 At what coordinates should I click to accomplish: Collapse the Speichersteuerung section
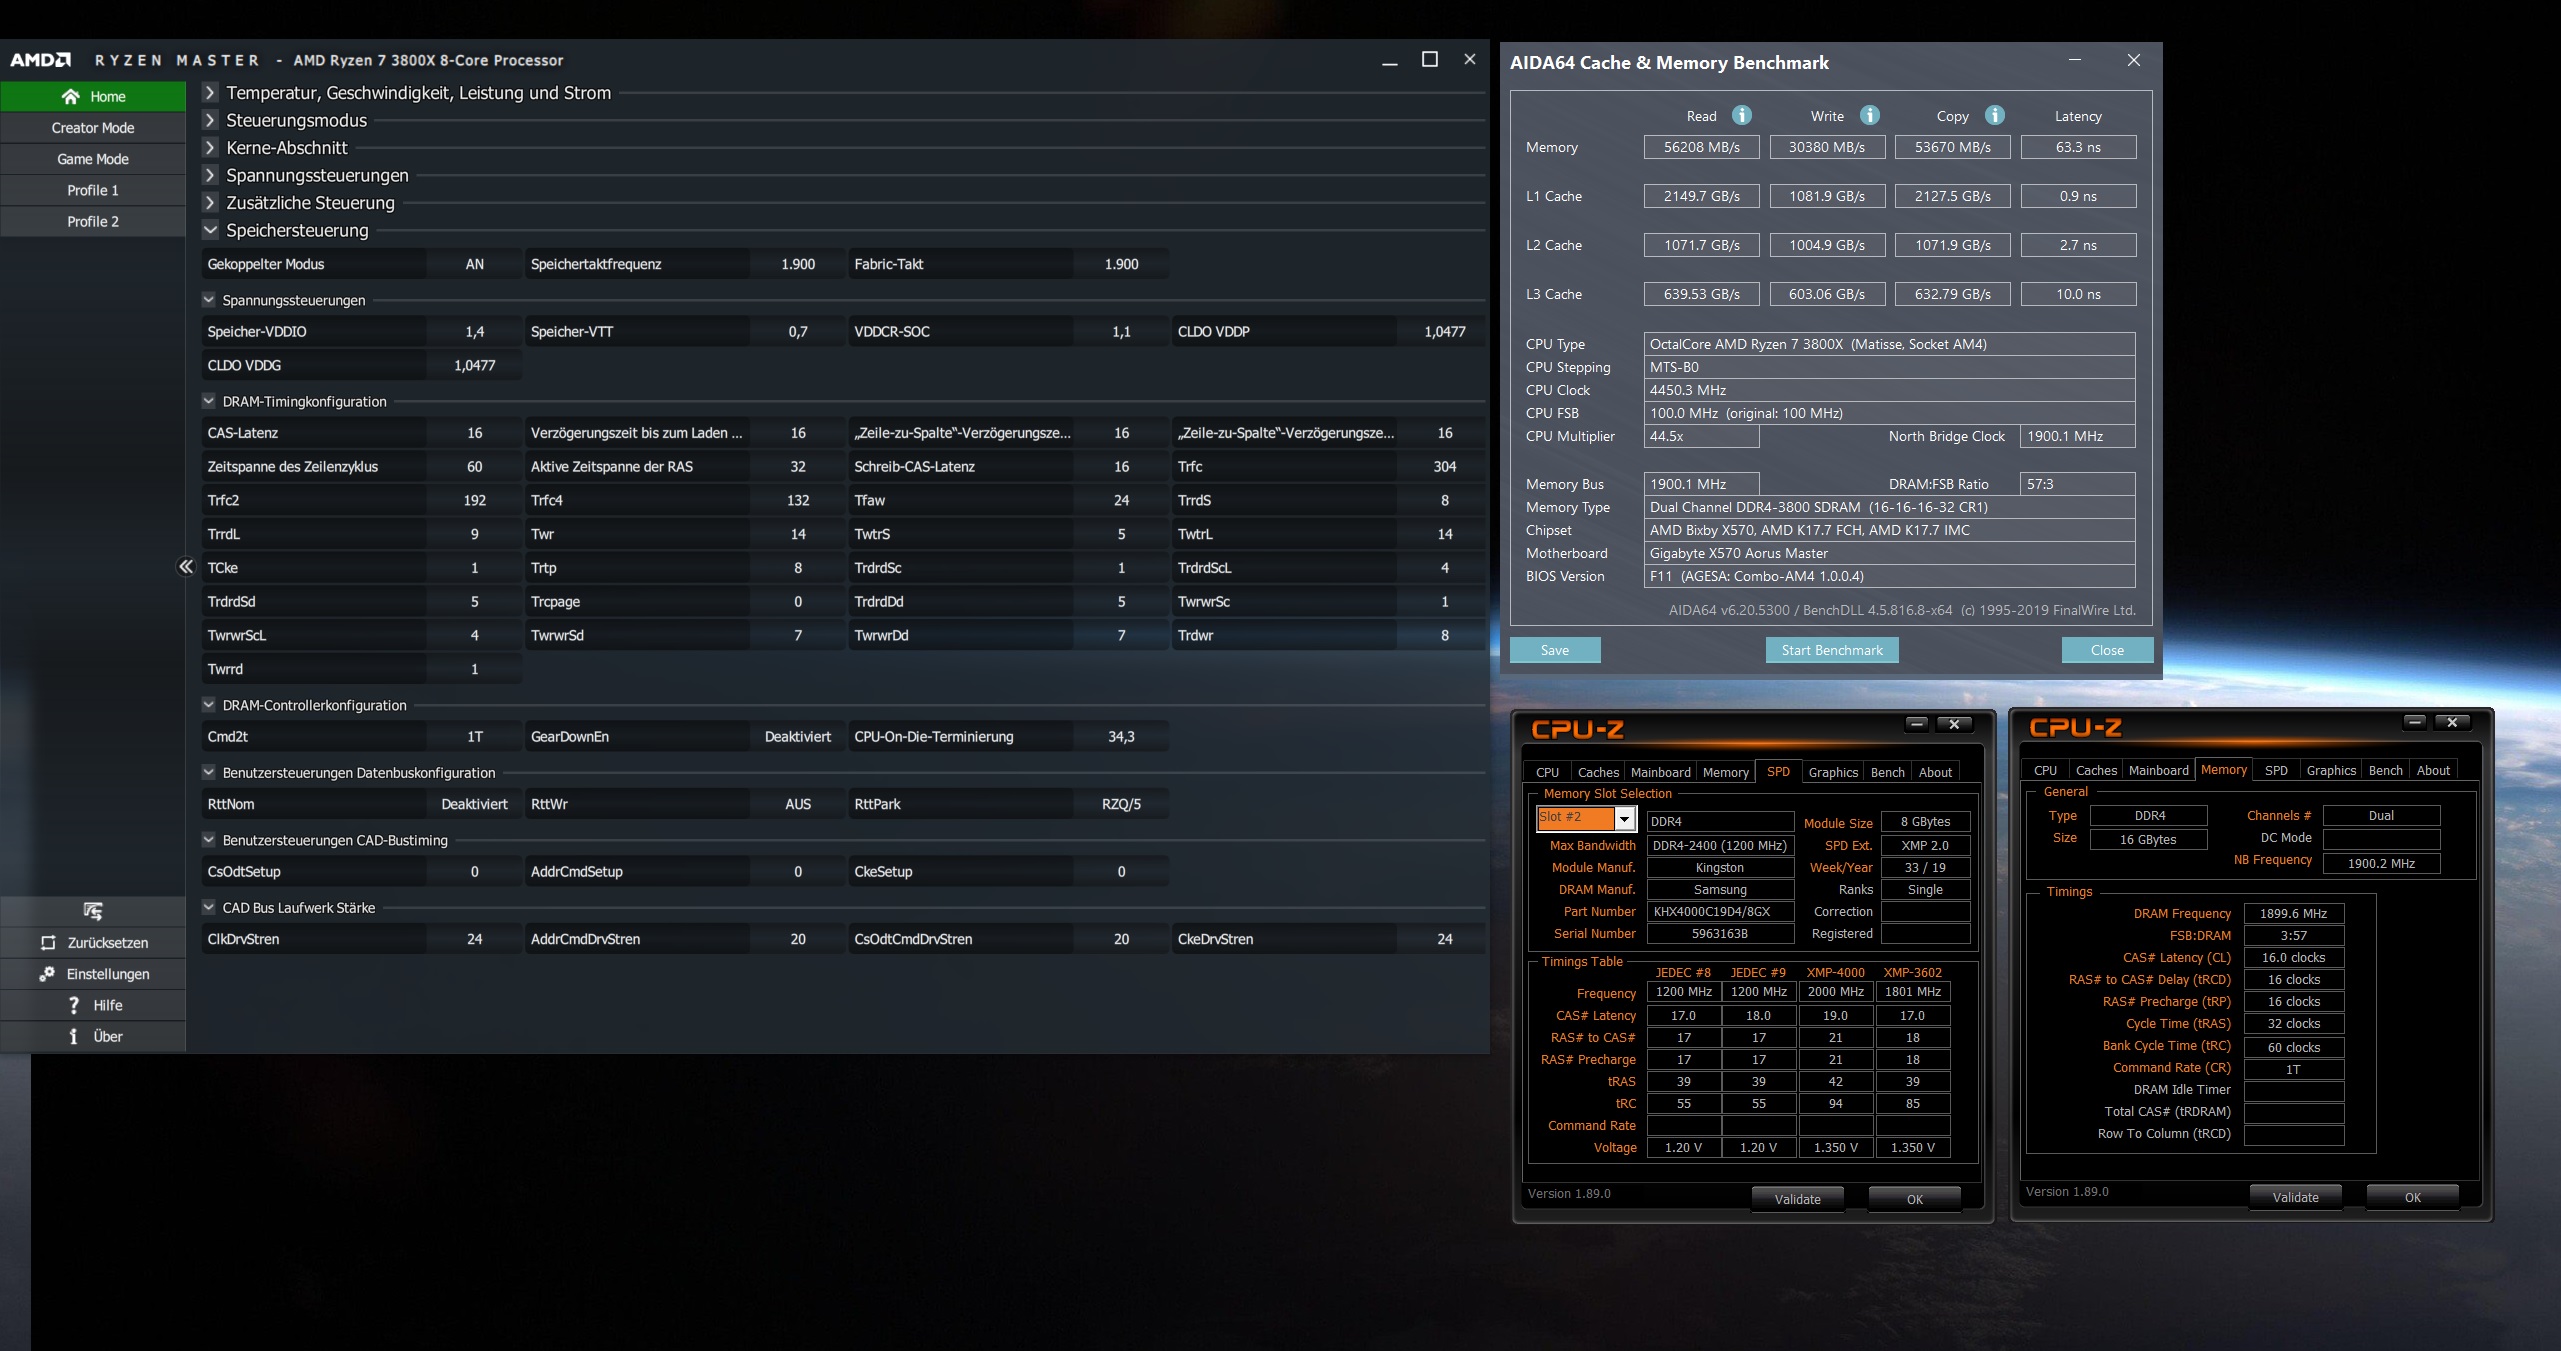click(x=210, y=230)
